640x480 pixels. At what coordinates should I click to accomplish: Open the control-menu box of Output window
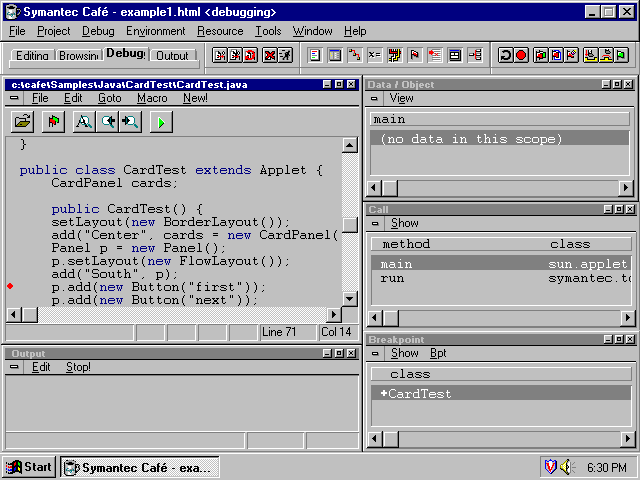pos(14,367)
